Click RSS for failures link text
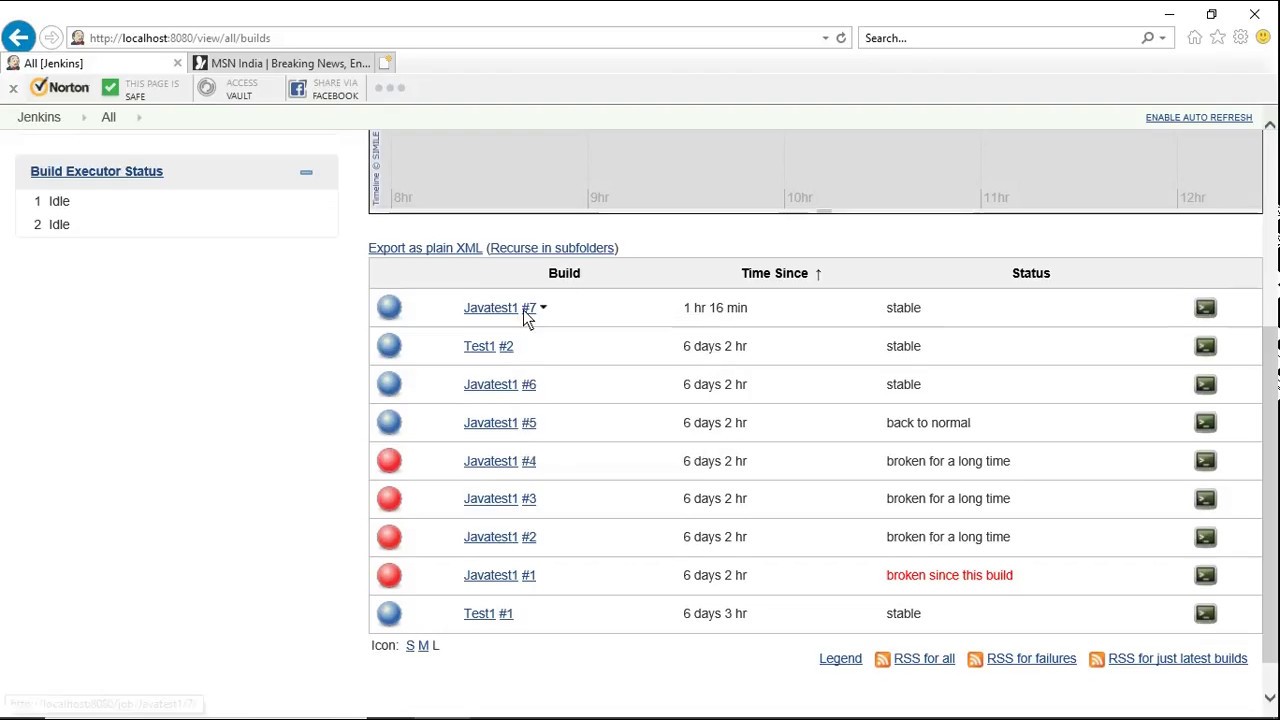 click(1031, 659)
